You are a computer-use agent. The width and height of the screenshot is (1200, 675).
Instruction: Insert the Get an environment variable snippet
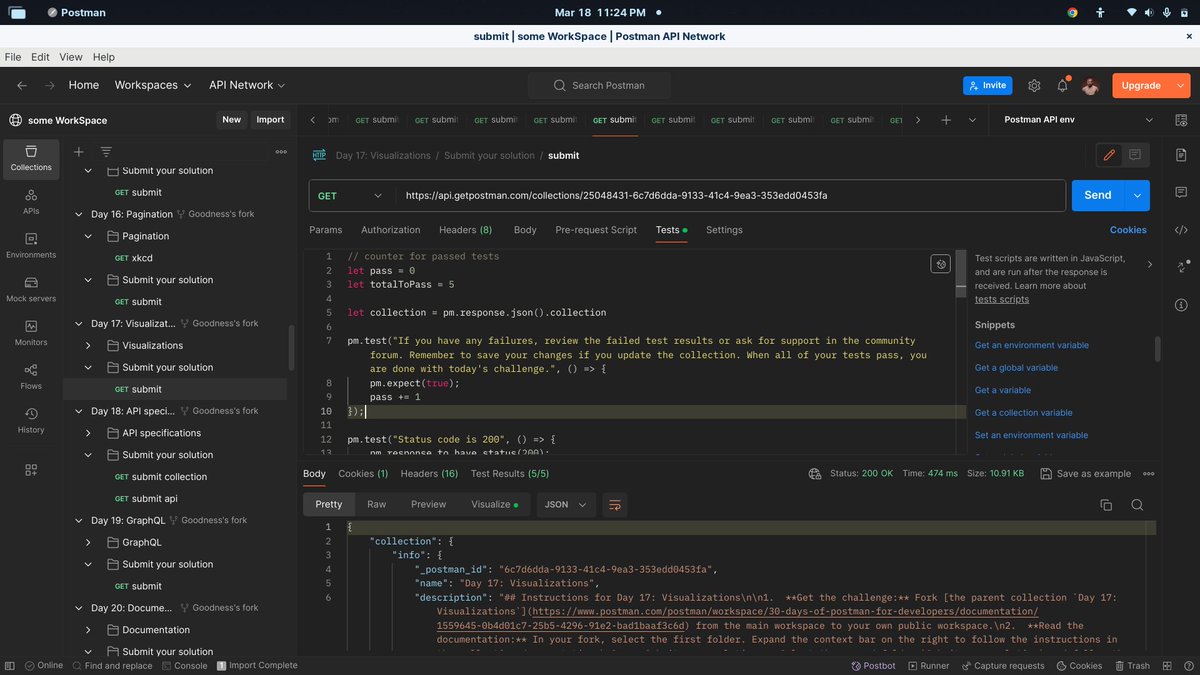[1032, 345]
